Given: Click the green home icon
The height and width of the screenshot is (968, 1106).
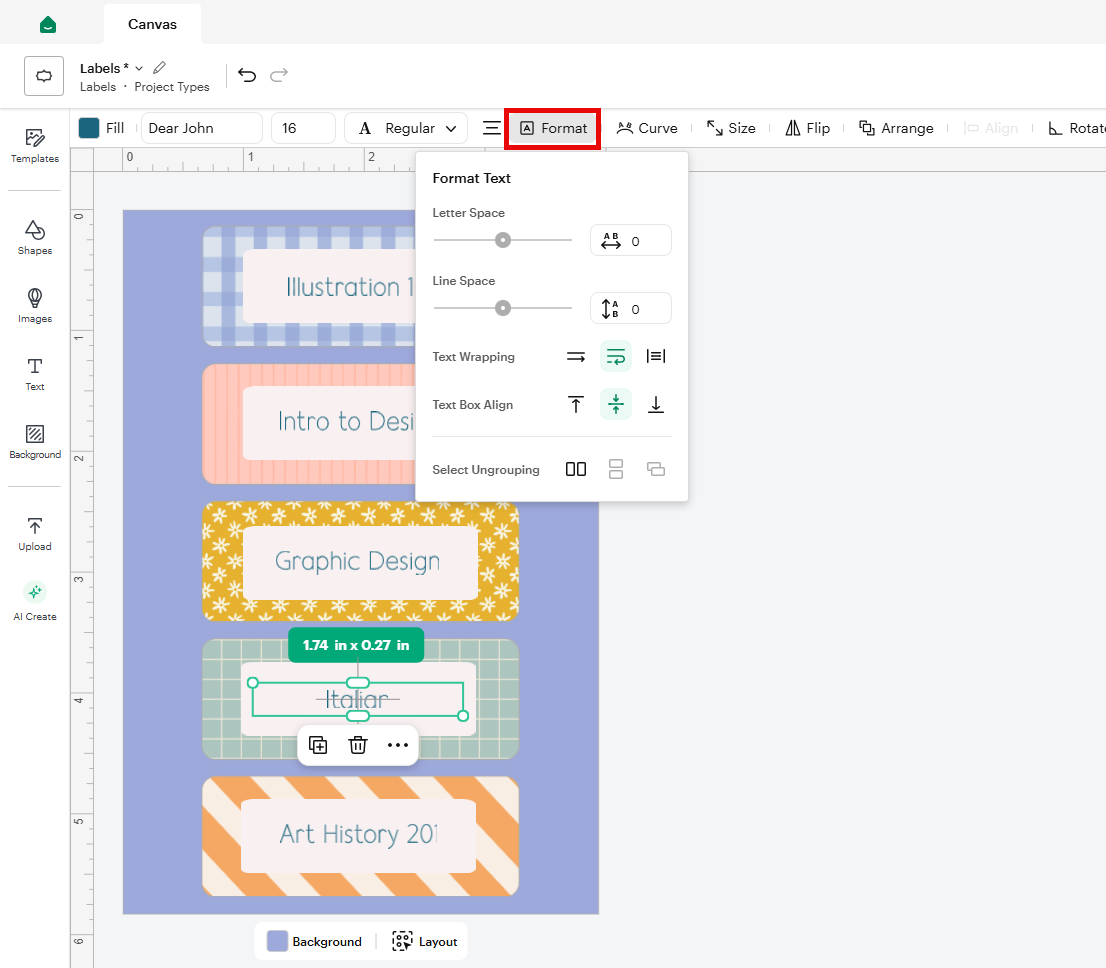Looking at the screenshot, I should tap(48, 25).
